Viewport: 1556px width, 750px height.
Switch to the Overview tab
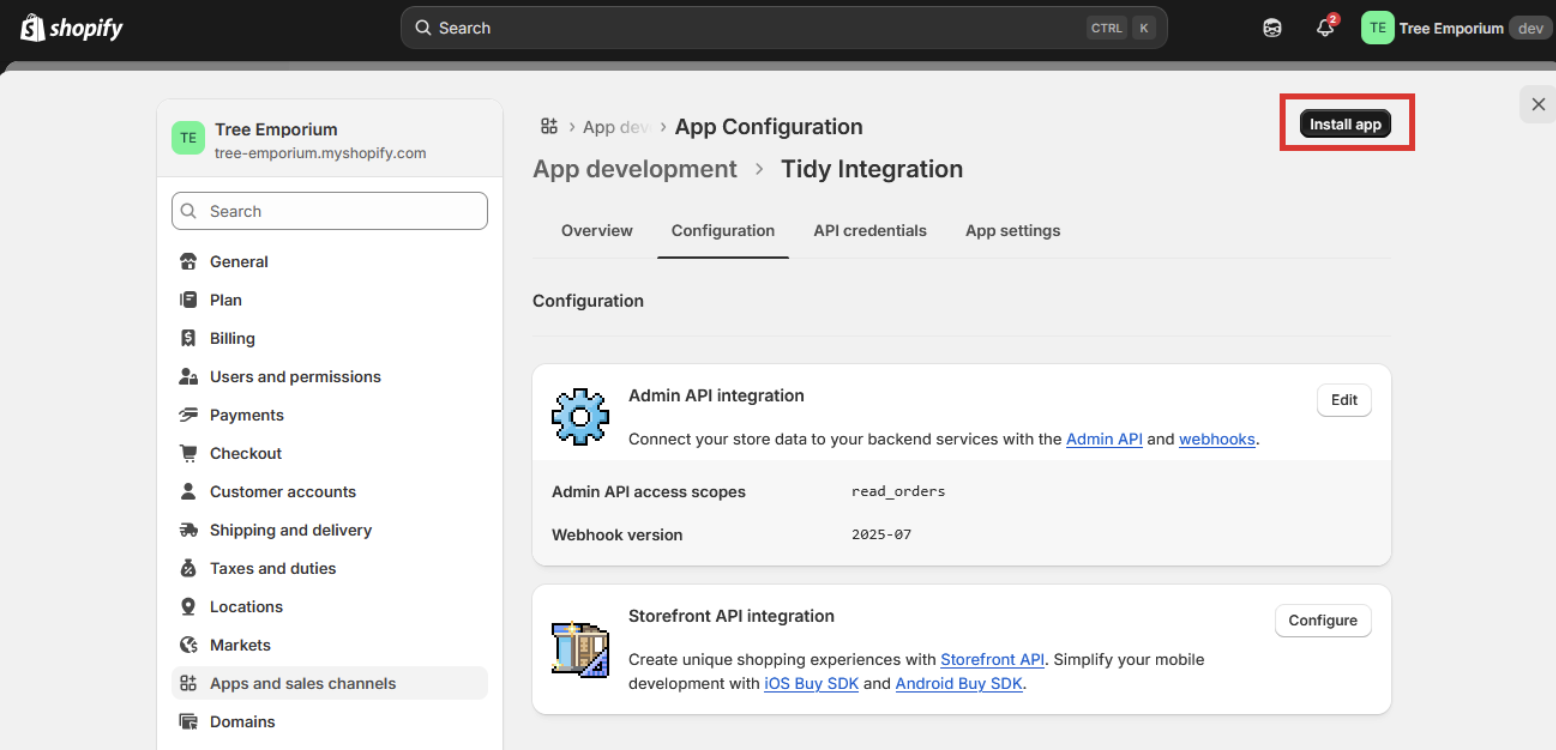click(x=597, y=231)
